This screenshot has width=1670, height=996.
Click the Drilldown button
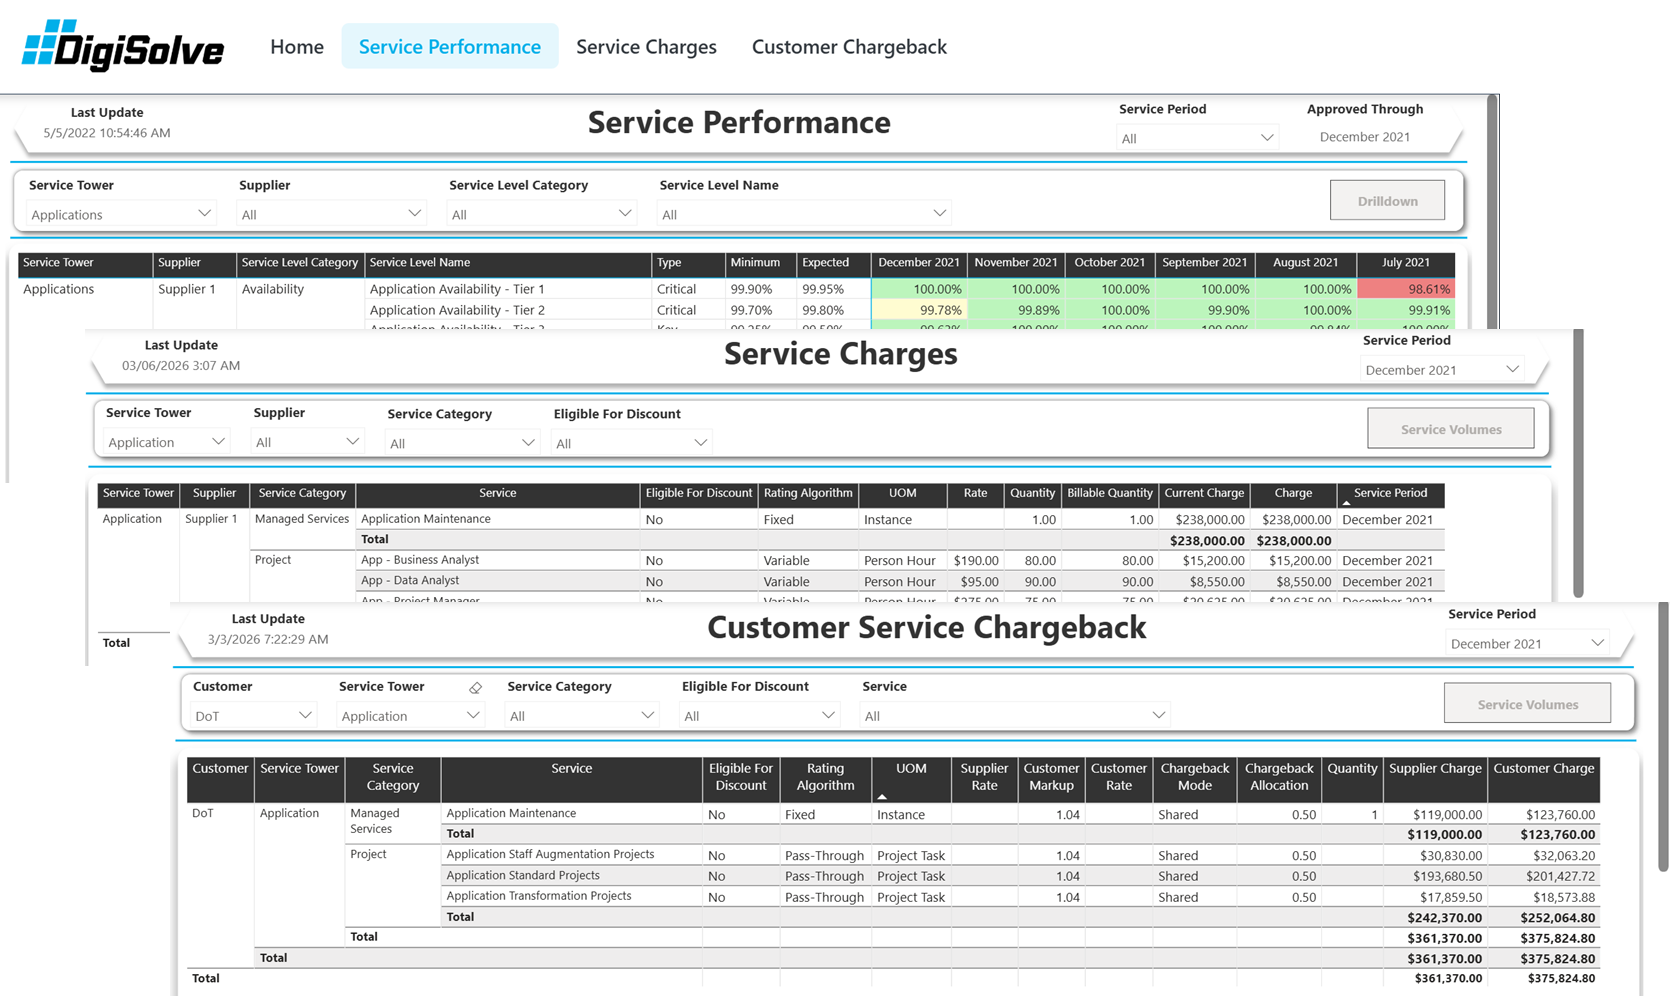(x=1386, y=200)
